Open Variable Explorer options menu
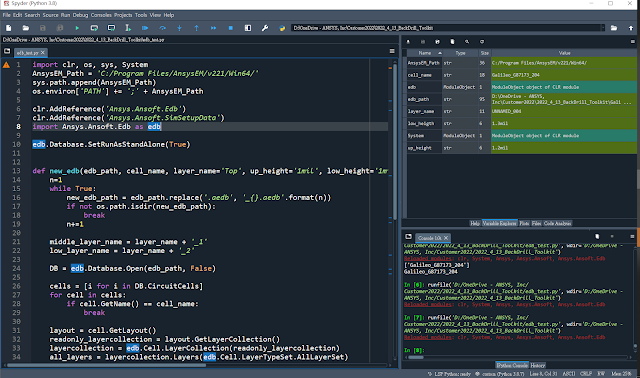Screen dimensions: 640x378 click(633, 42)
